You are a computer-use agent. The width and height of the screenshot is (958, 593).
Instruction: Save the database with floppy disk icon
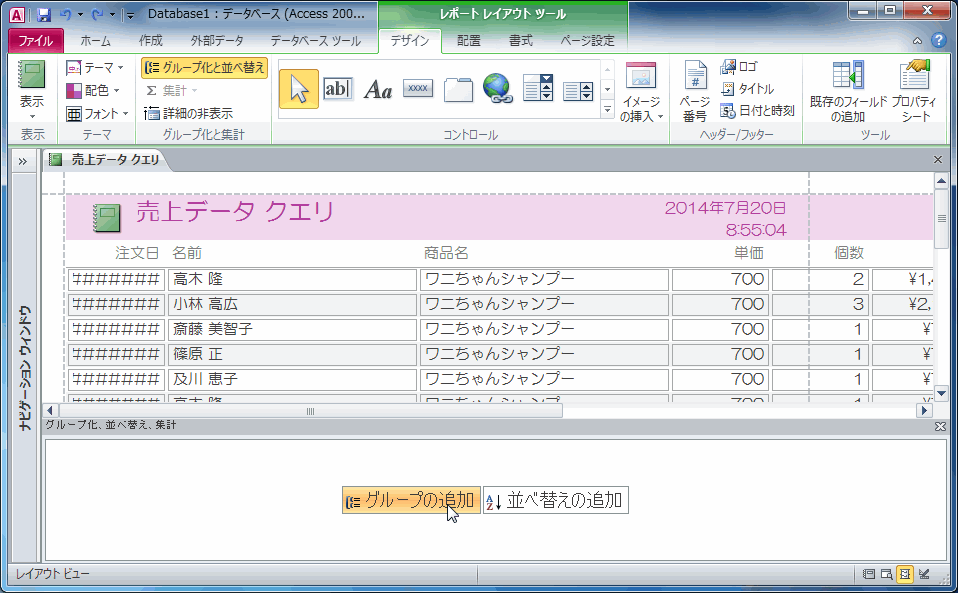point(43,14)
